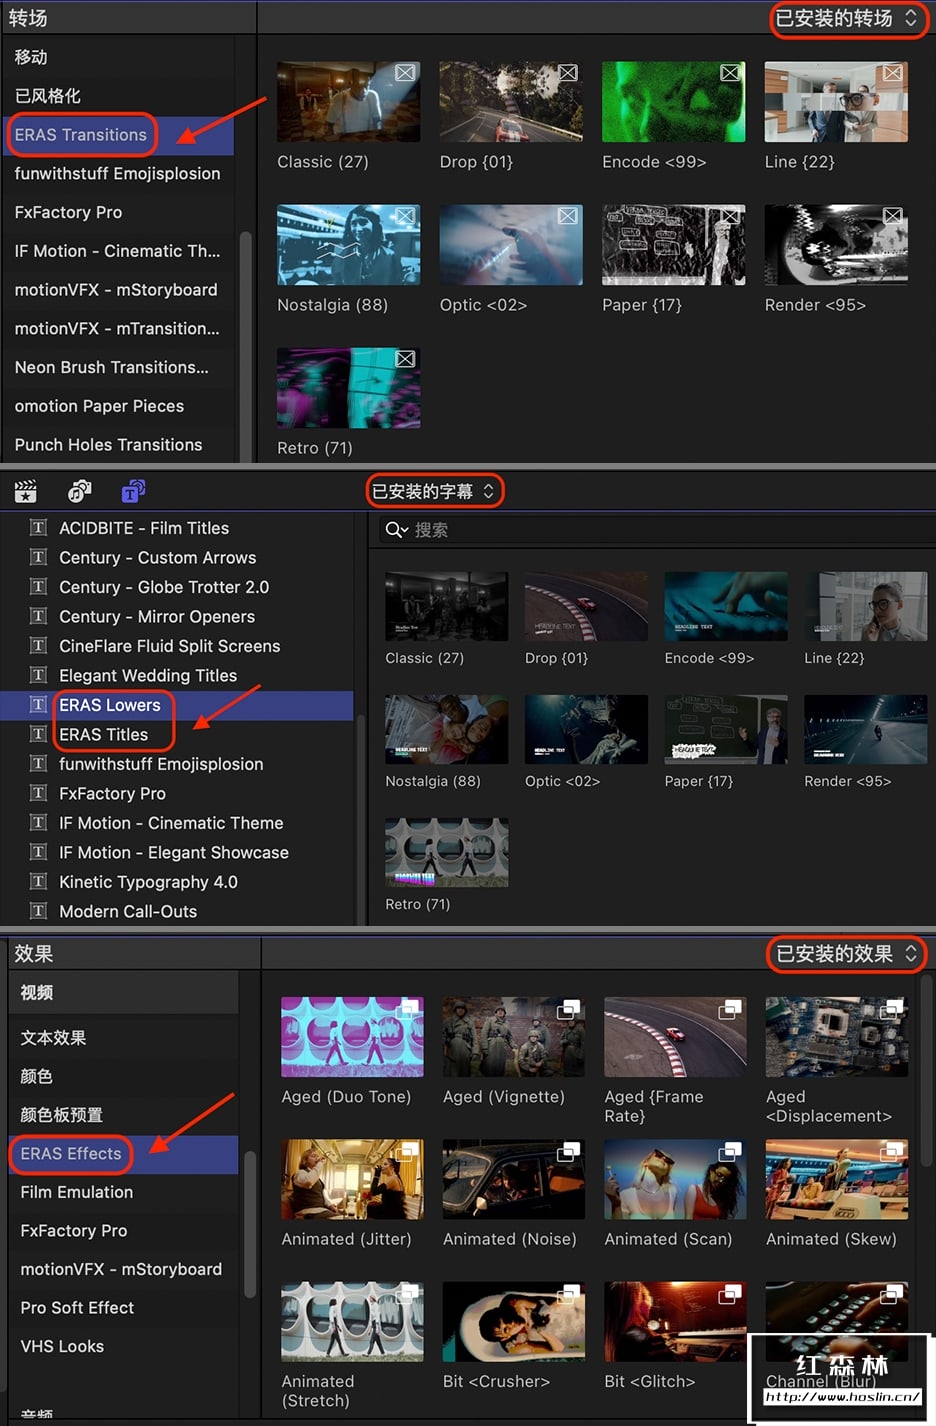Click the effect badge on Animated (Noise)

pos(569,1152)
